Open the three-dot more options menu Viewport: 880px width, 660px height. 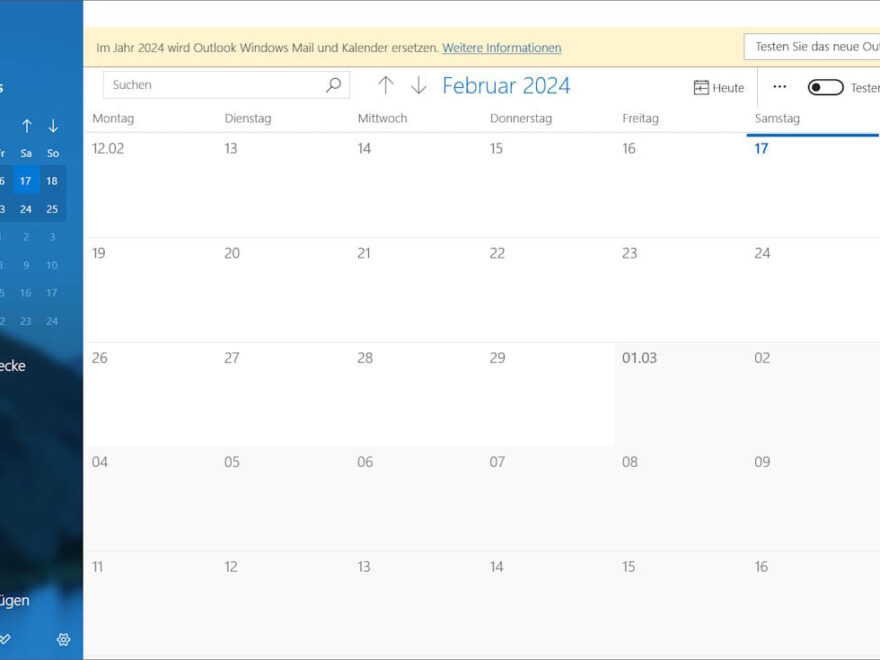(780, 86)
